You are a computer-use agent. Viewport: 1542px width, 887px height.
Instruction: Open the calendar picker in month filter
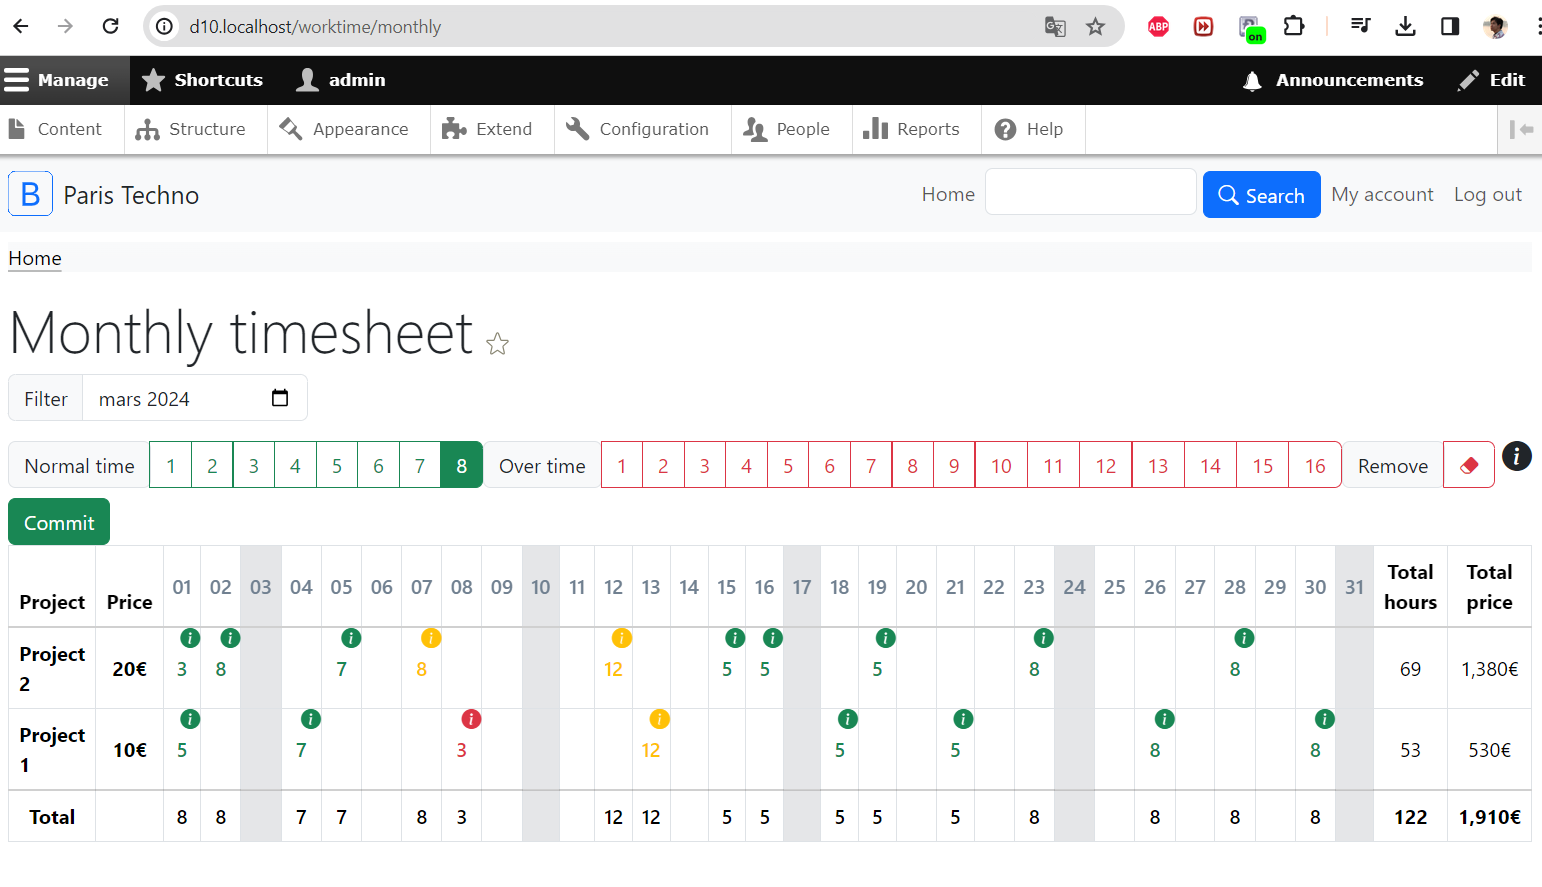pyautogui.click(x=280, y=398)
